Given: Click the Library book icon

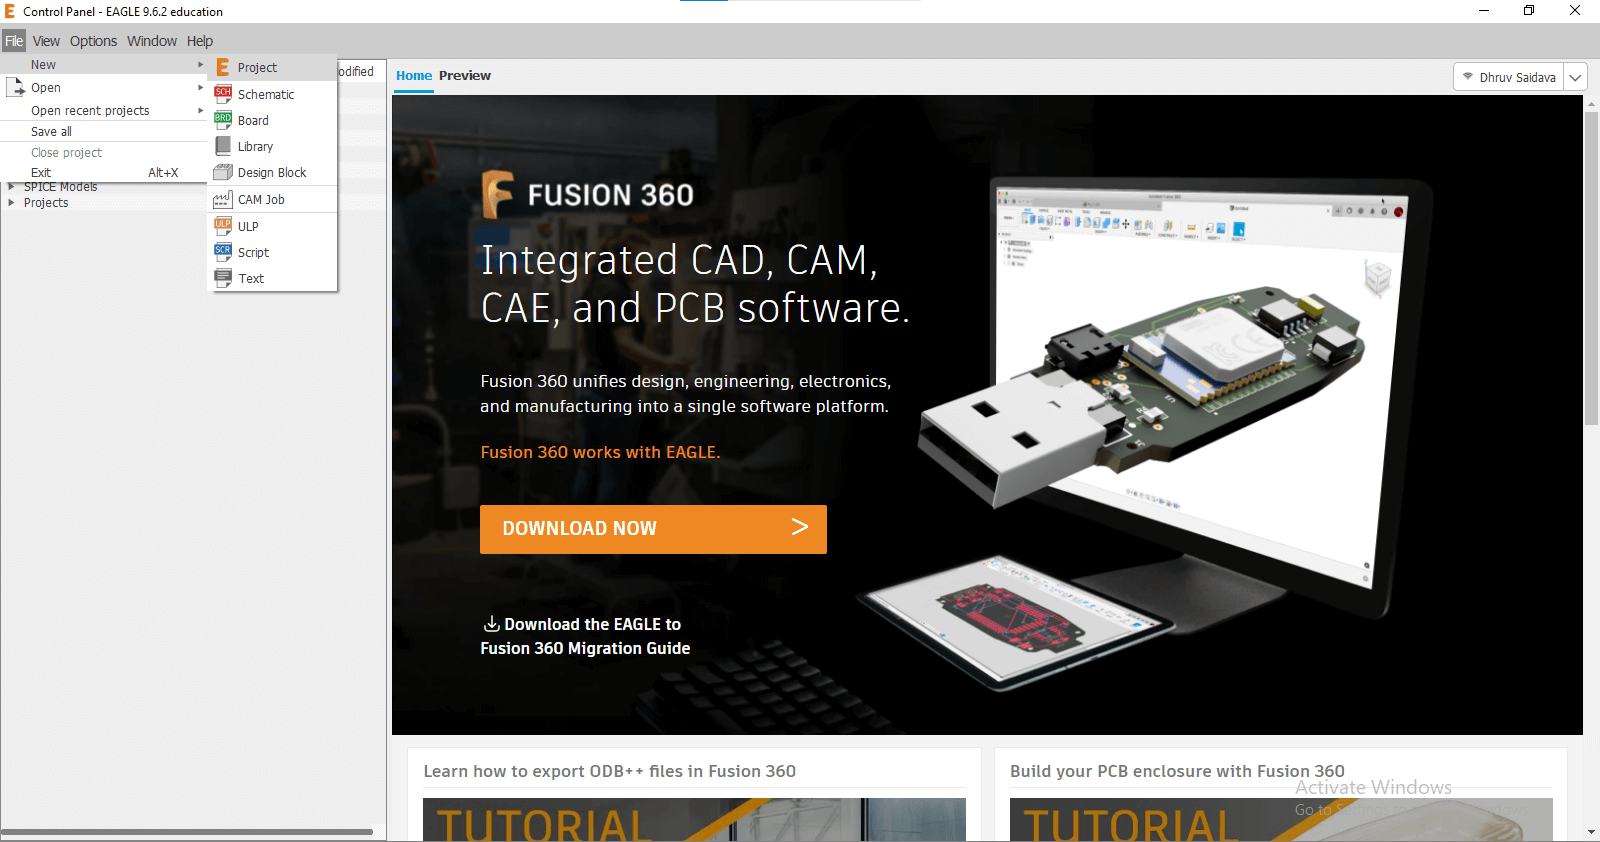Looking at the screenshot, I should (x=223, y=146).
